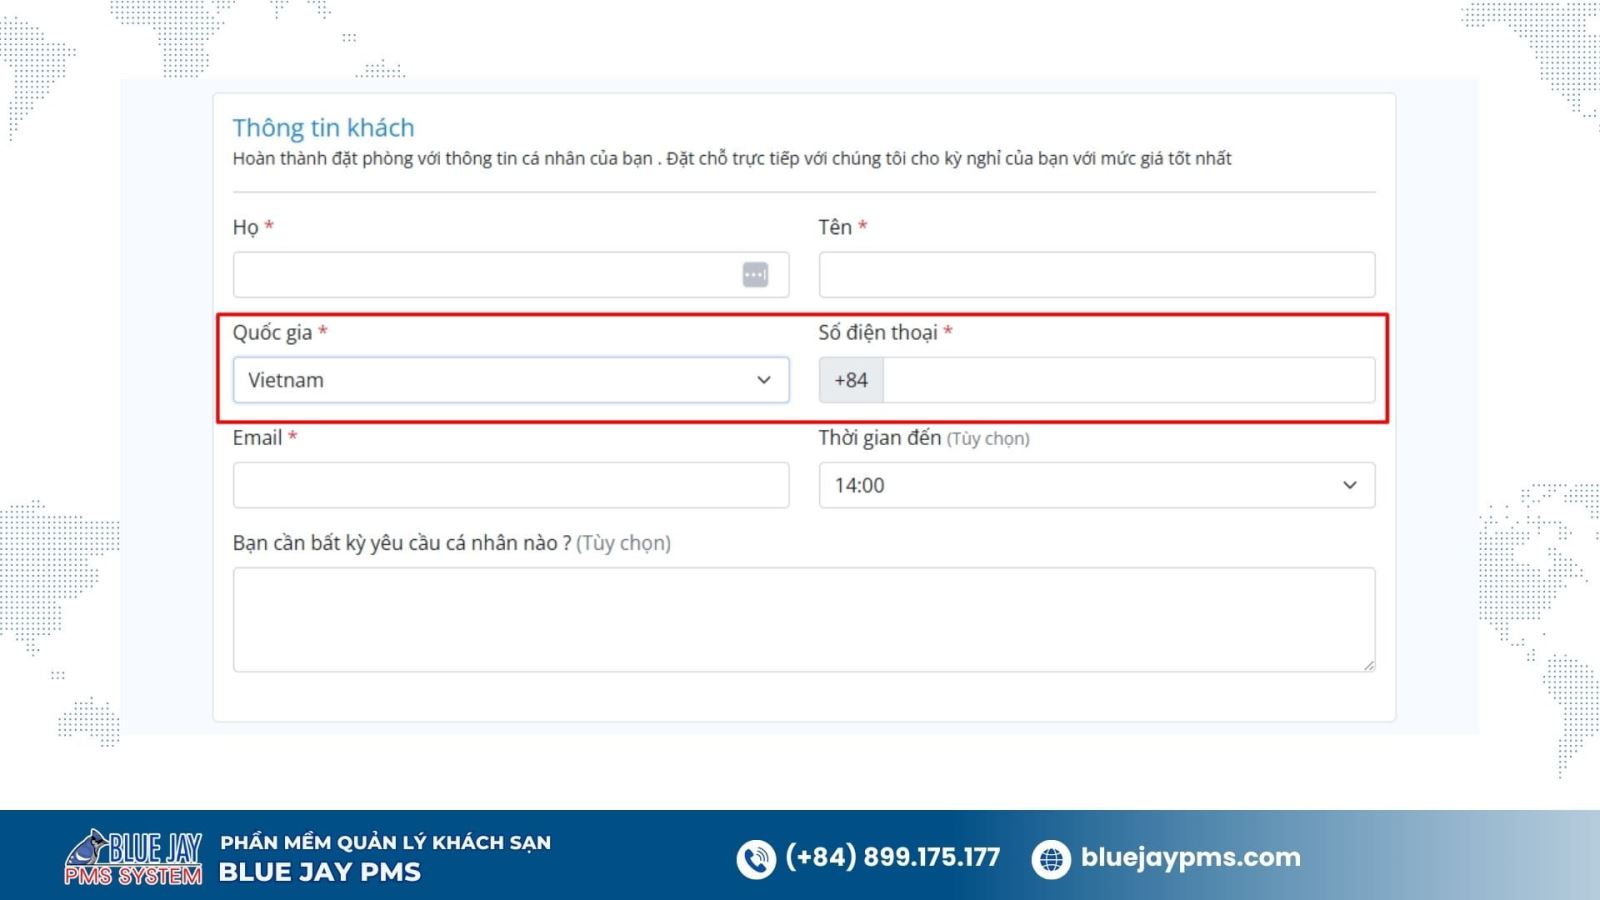
Task: Click the Họ (last name) input field
Action: pos(510,274)
